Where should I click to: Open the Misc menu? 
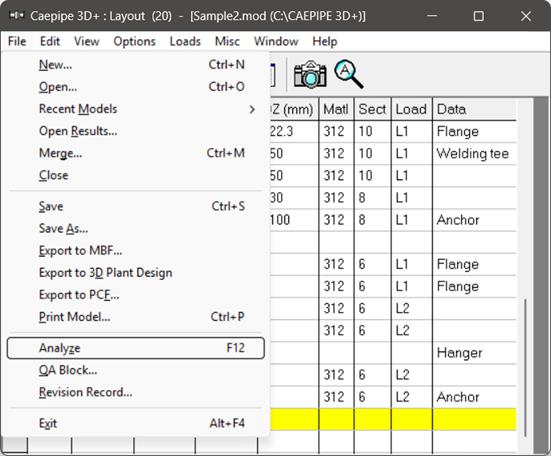[227, 41]
